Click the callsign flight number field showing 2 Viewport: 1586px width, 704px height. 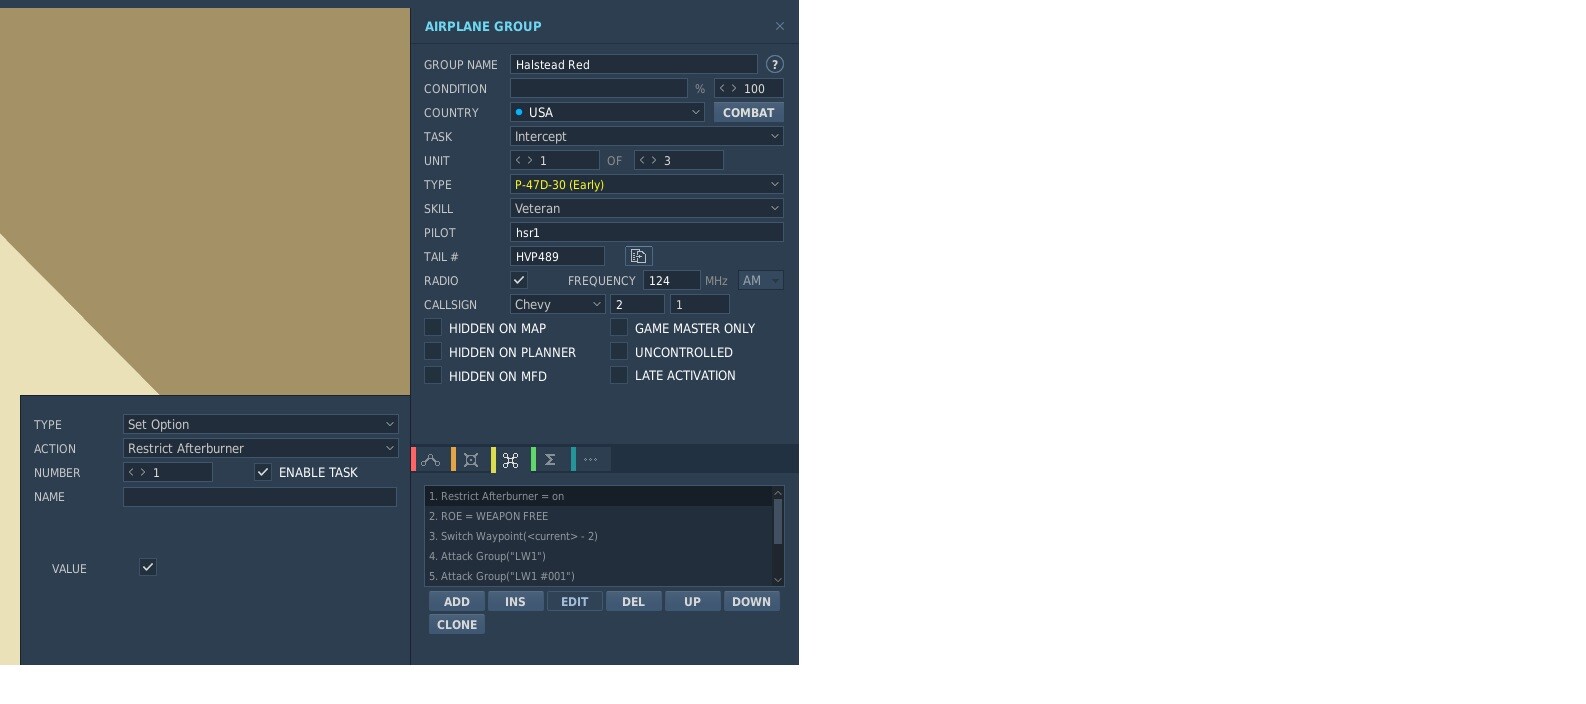pos(637,304)
